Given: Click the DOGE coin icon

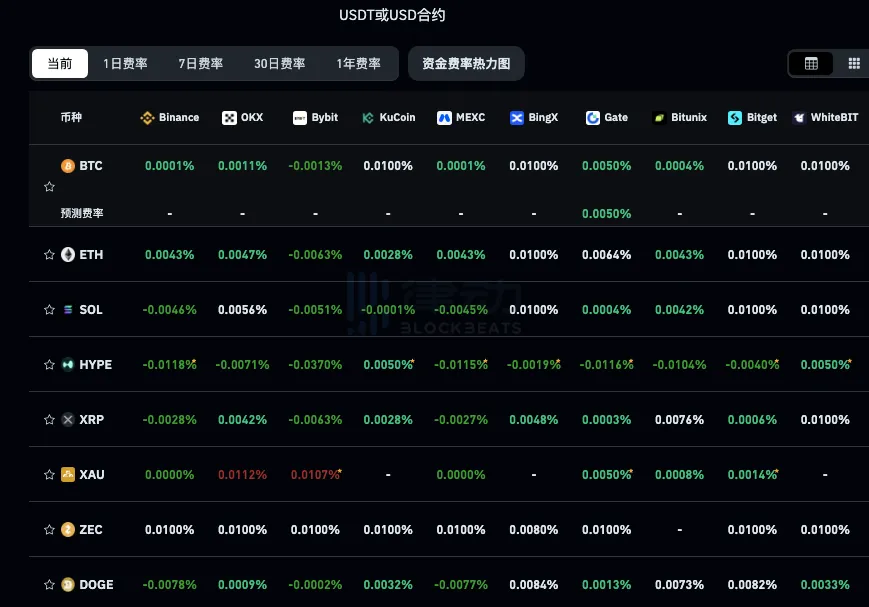Looking at the screenshot, I should 68,584.
